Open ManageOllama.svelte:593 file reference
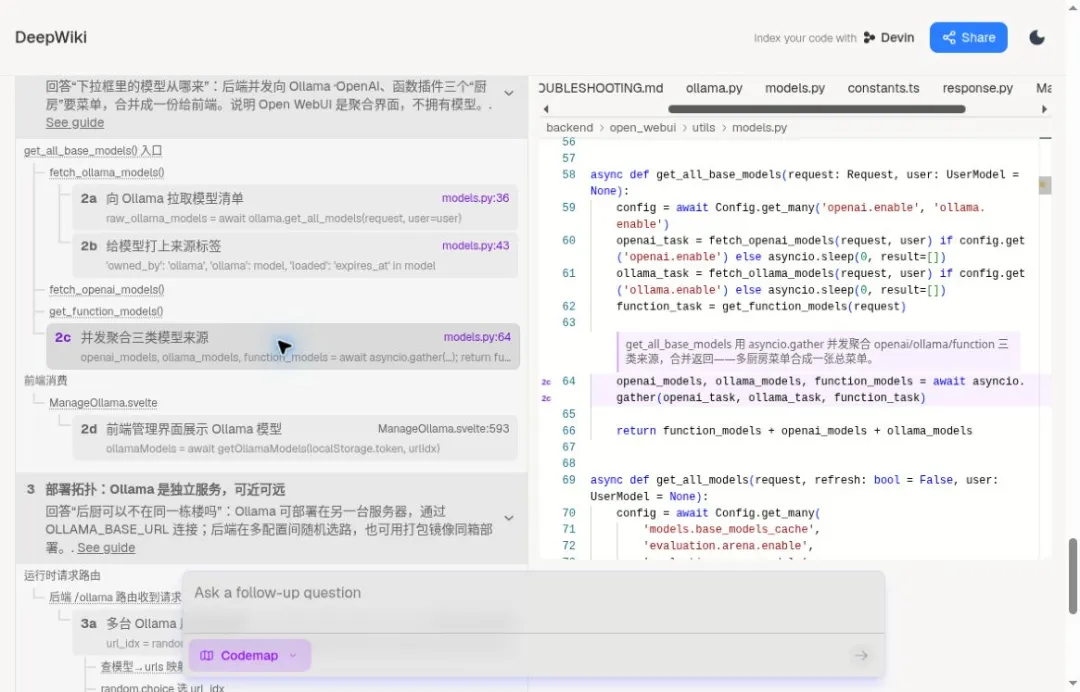 click(444, 429)
